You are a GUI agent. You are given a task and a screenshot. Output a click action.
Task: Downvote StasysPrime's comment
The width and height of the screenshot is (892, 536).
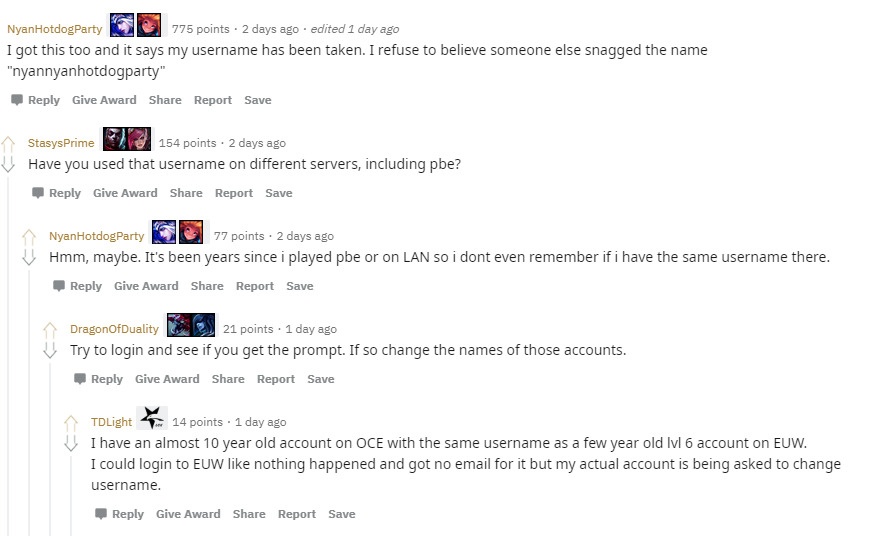(x=9, y=163)
